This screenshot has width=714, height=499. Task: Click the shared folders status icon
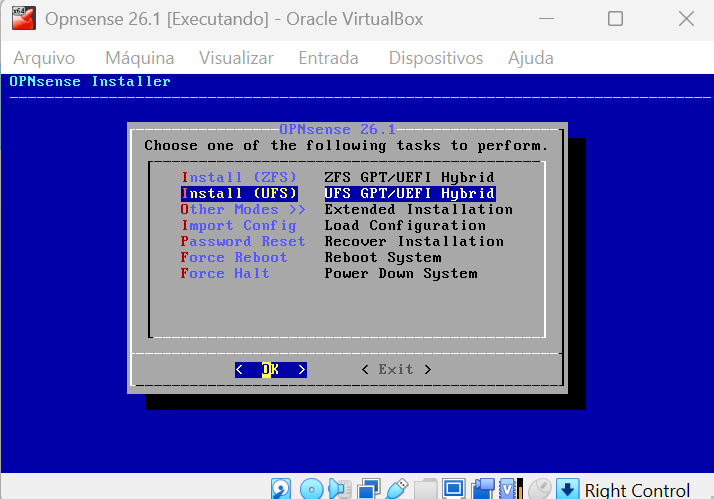(x=425, y=489)
